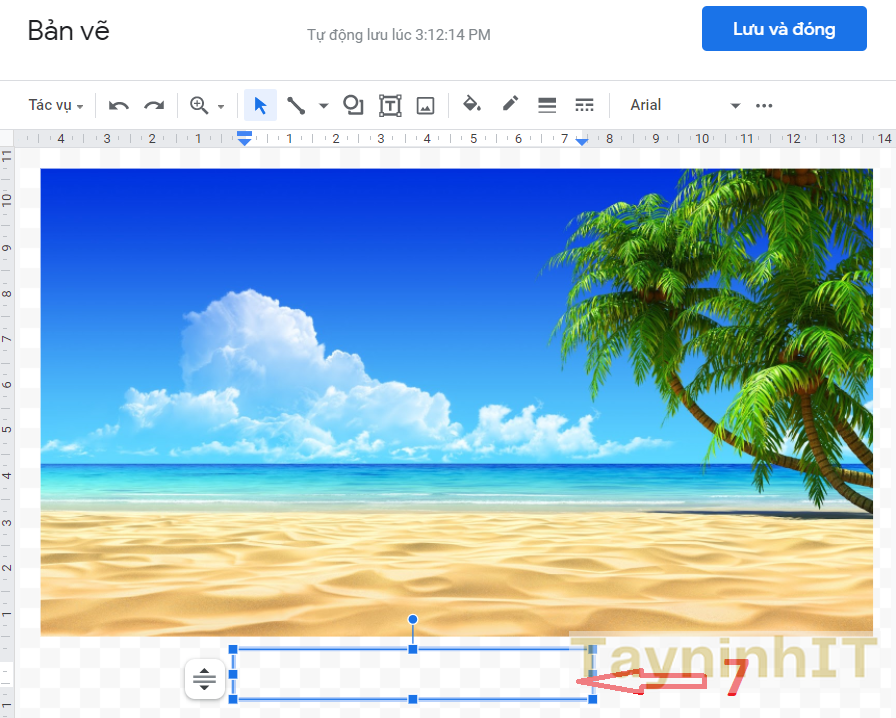Open the border weight options
The image size is (896, 718).
[547, 105]
